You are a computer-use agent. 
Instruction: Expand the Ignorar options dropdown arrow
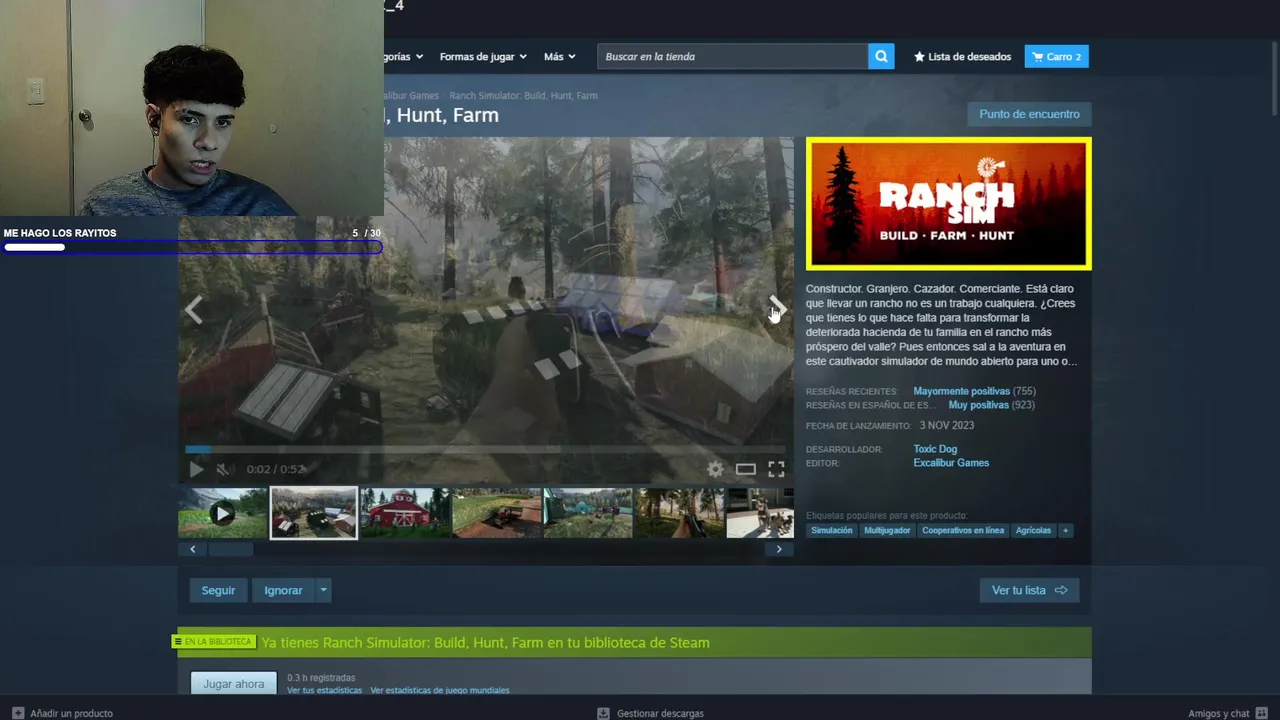[x=323, y=590]
